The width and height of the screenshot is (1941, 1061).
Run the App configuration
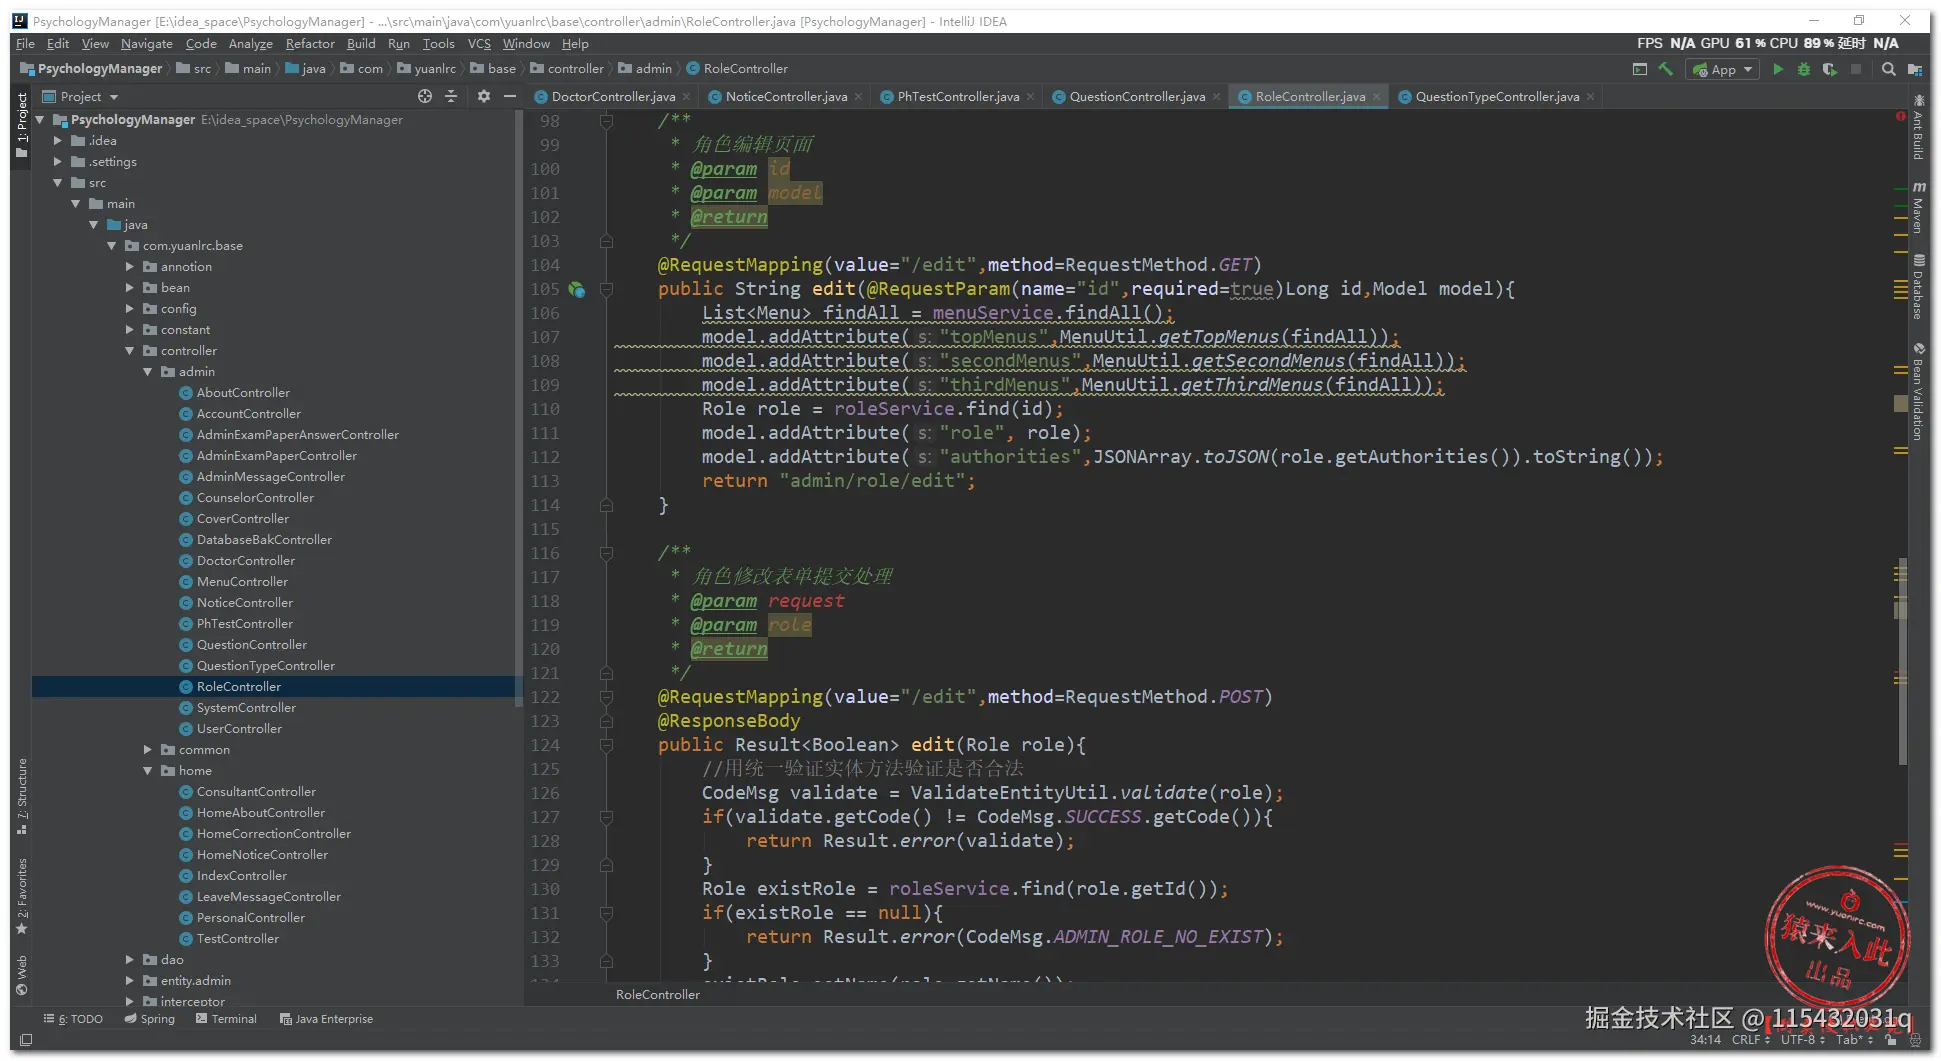click(1778, 69)
